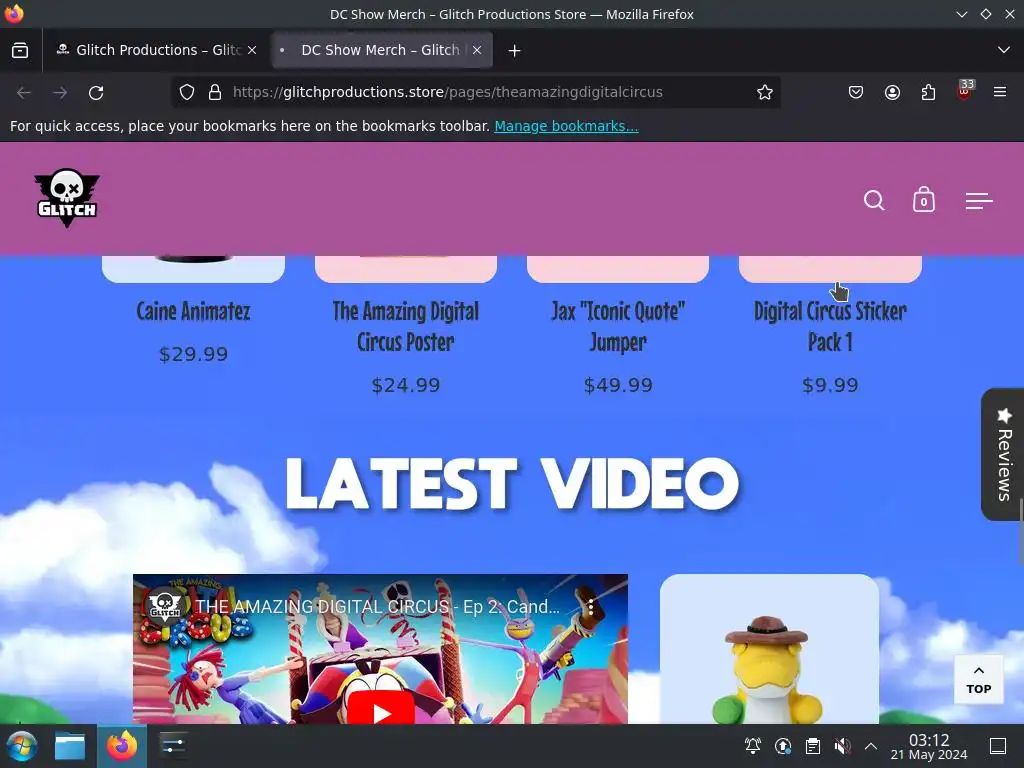Open the Caine Animatez product

(x=193, y=312)
